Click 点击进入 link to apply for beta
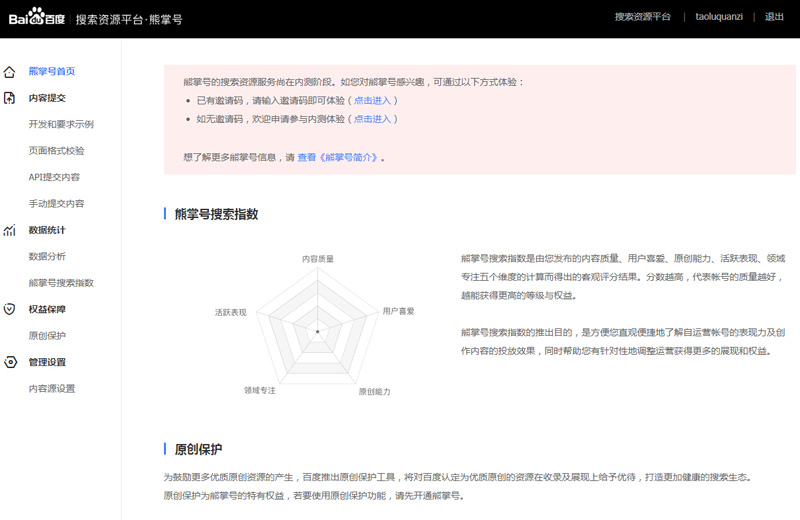Image resolution: width=800 pixels, height=520 pixels. [x=373, y=119]
